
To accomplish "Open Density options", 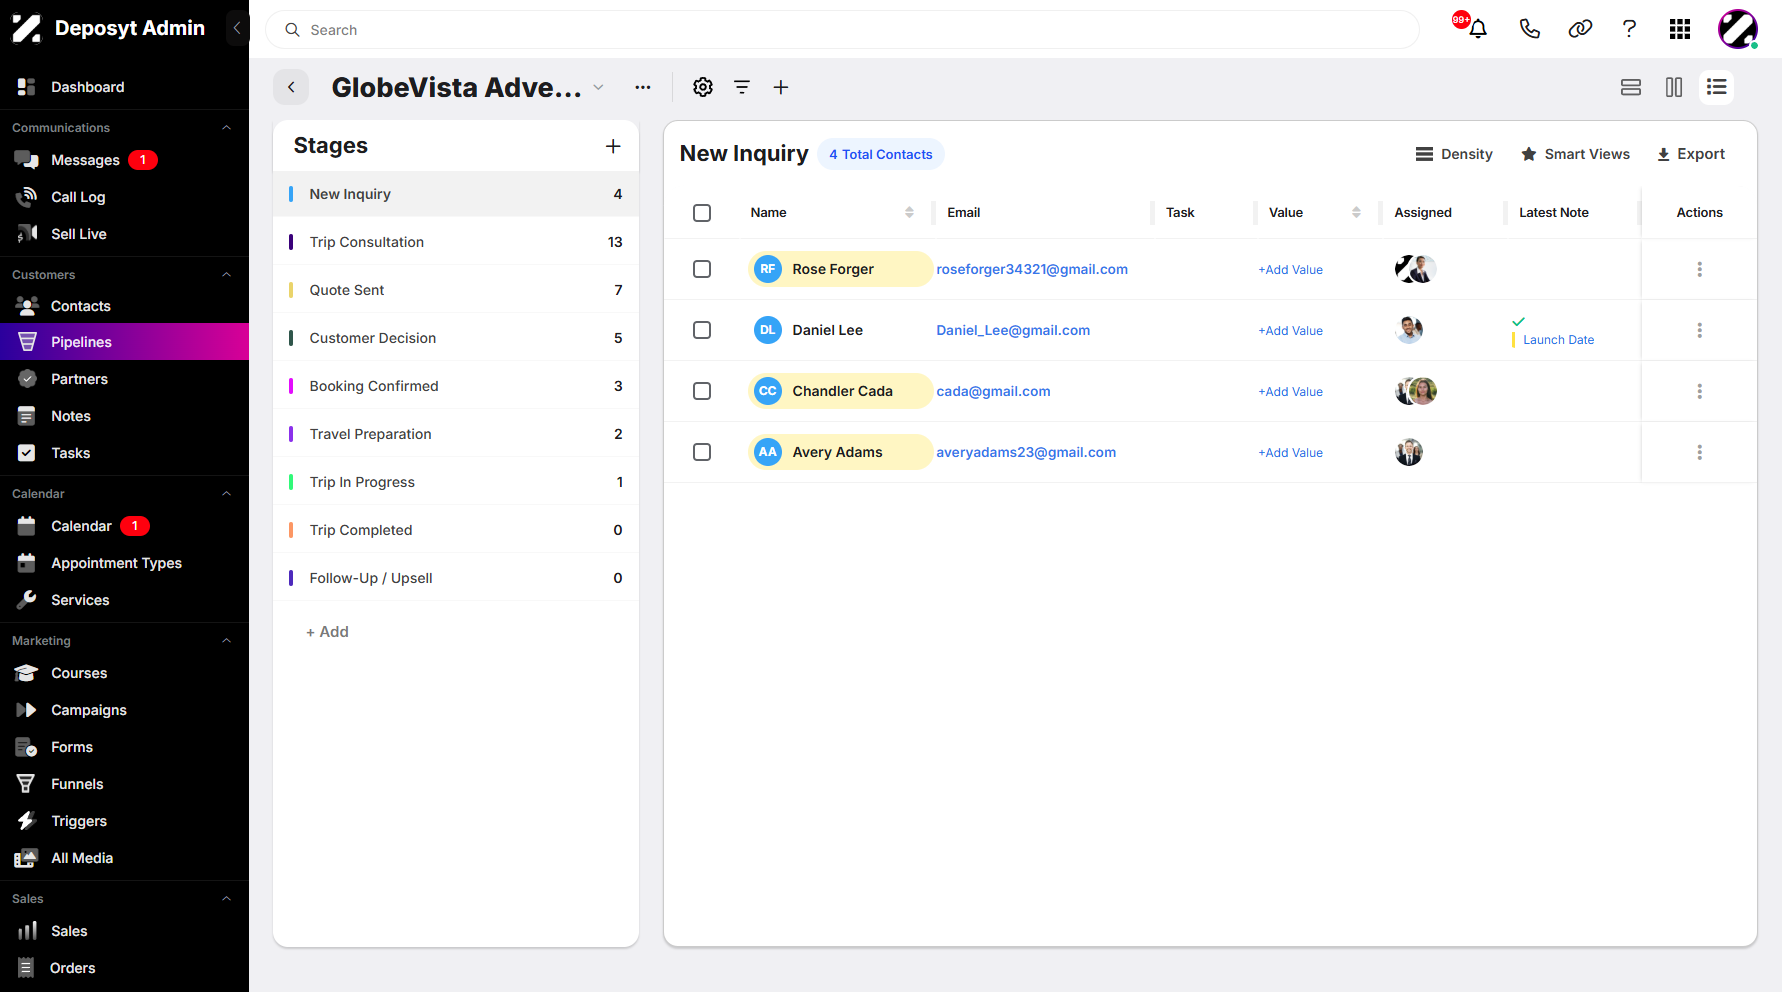I will coord(1454,154).
